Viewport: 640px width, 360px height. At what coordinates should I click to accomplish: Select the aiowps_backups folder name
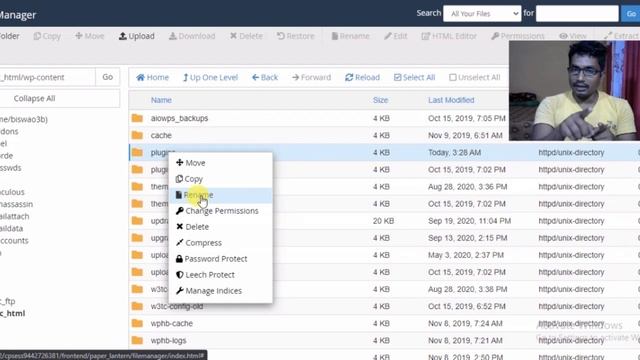[179, 118]
